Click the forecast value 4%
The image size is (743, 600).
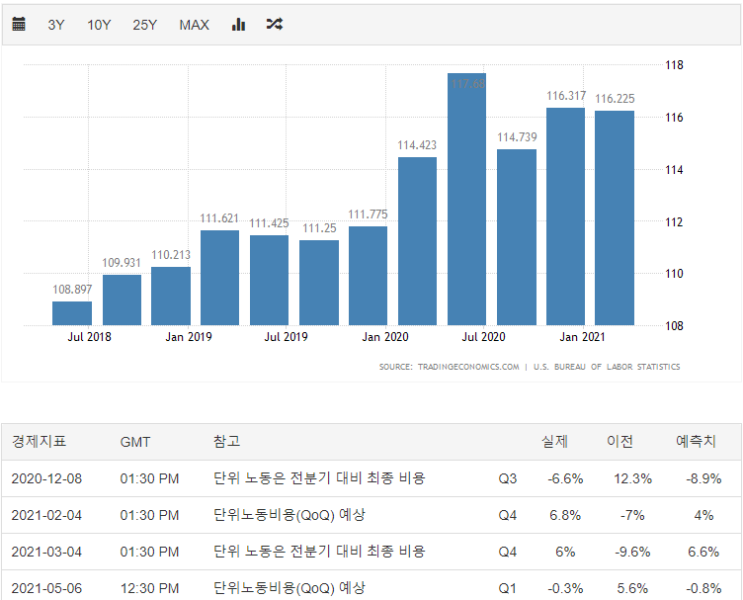[704, 515]
